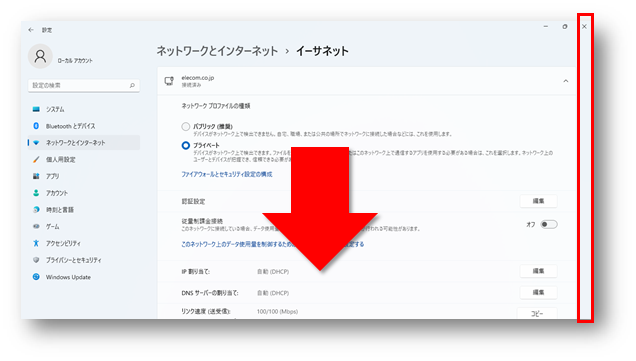Select the プライベート radio button
Viewport: 636px width, 361px height.
point(185,145)
